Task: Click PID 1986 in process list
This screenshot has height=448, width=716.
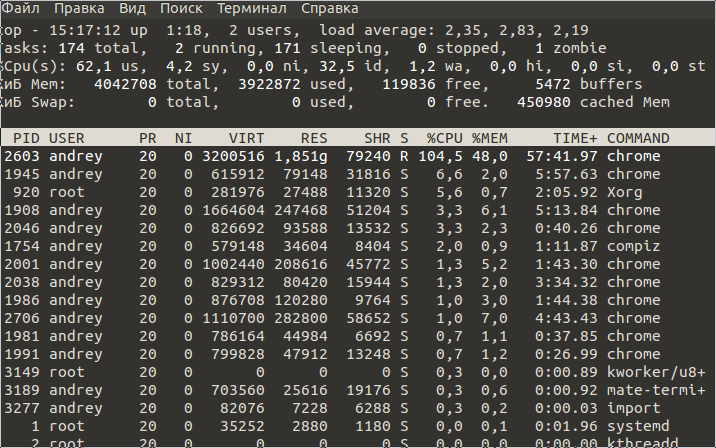Action: click(22, 300)
